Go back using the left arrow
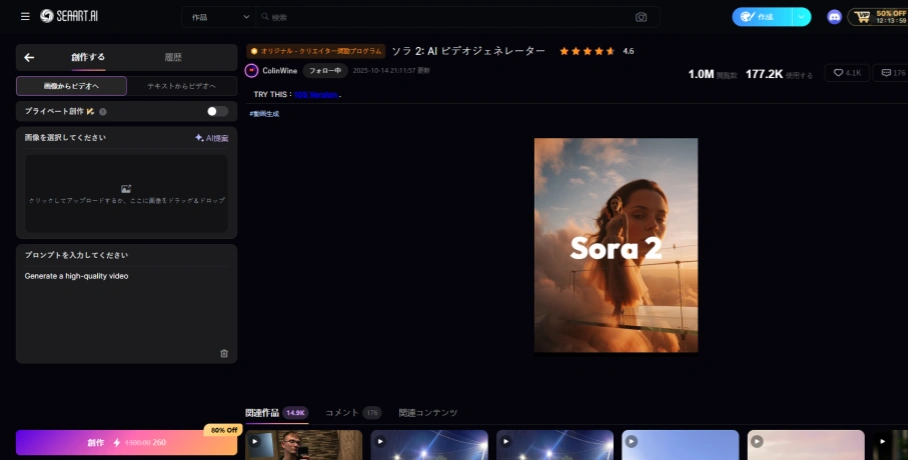The width and height of the screenshot is (908, 460). pyautogui.click(x=29, y=57)
